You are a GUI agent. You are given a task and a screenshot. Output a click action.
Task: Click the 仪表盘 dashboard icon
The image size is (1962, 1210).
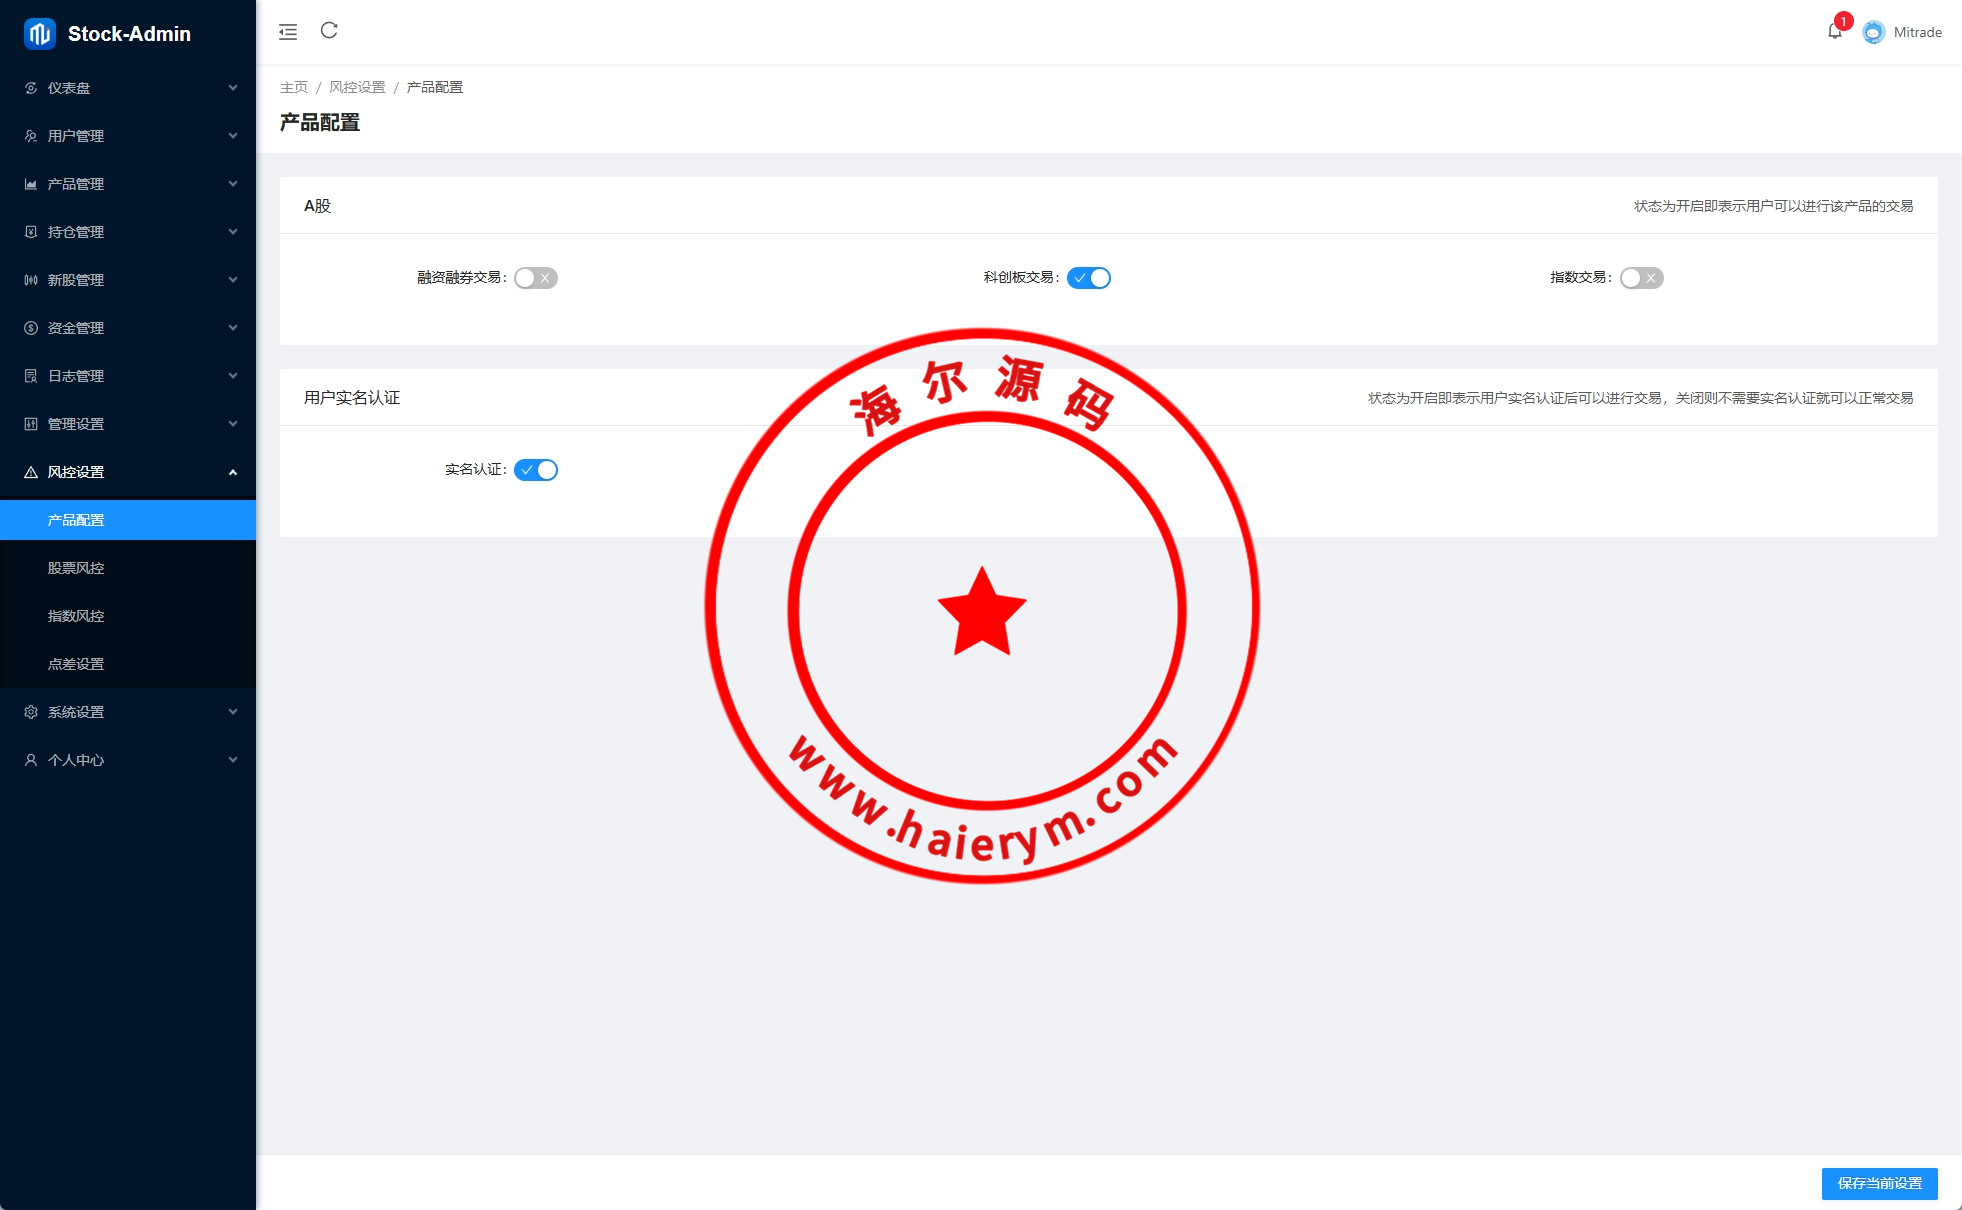pos(31,88)
